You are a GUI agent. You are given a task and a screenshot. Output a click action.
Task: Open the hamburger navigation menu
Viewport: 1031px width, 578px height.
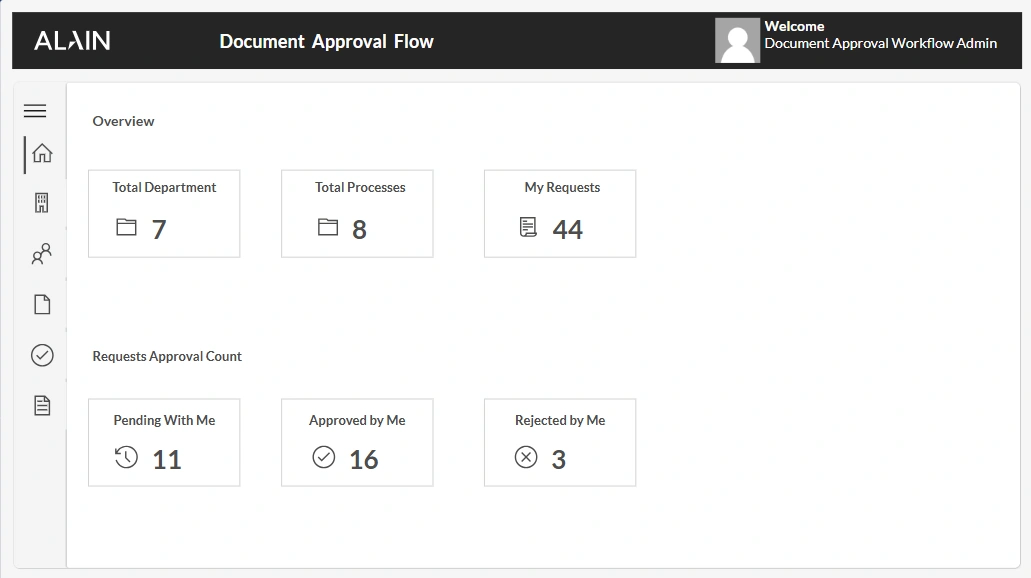[35, 111]
